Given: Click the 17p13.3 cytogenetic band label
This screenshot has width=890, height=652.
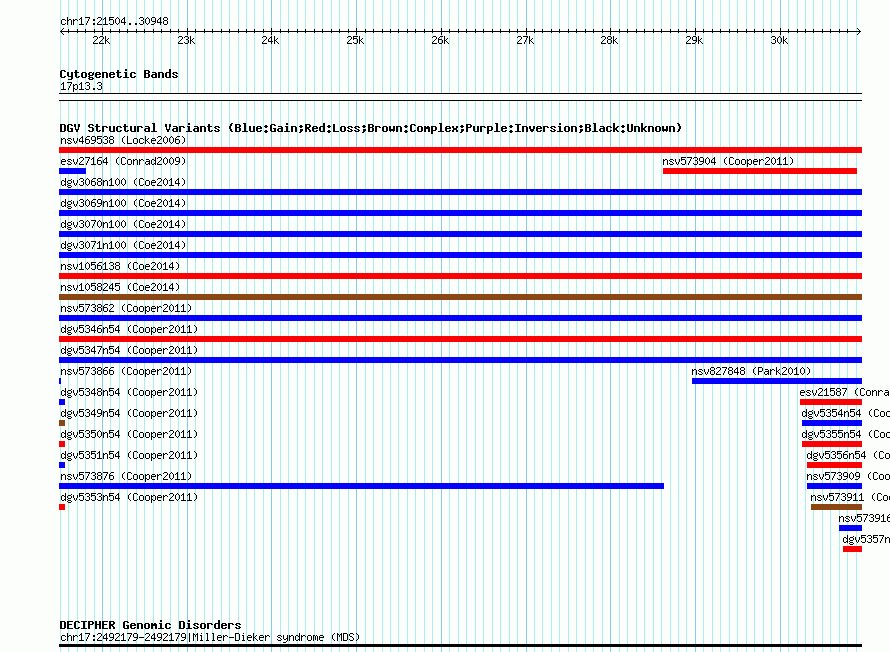Looking at the screenshot, I should [81, 86].
